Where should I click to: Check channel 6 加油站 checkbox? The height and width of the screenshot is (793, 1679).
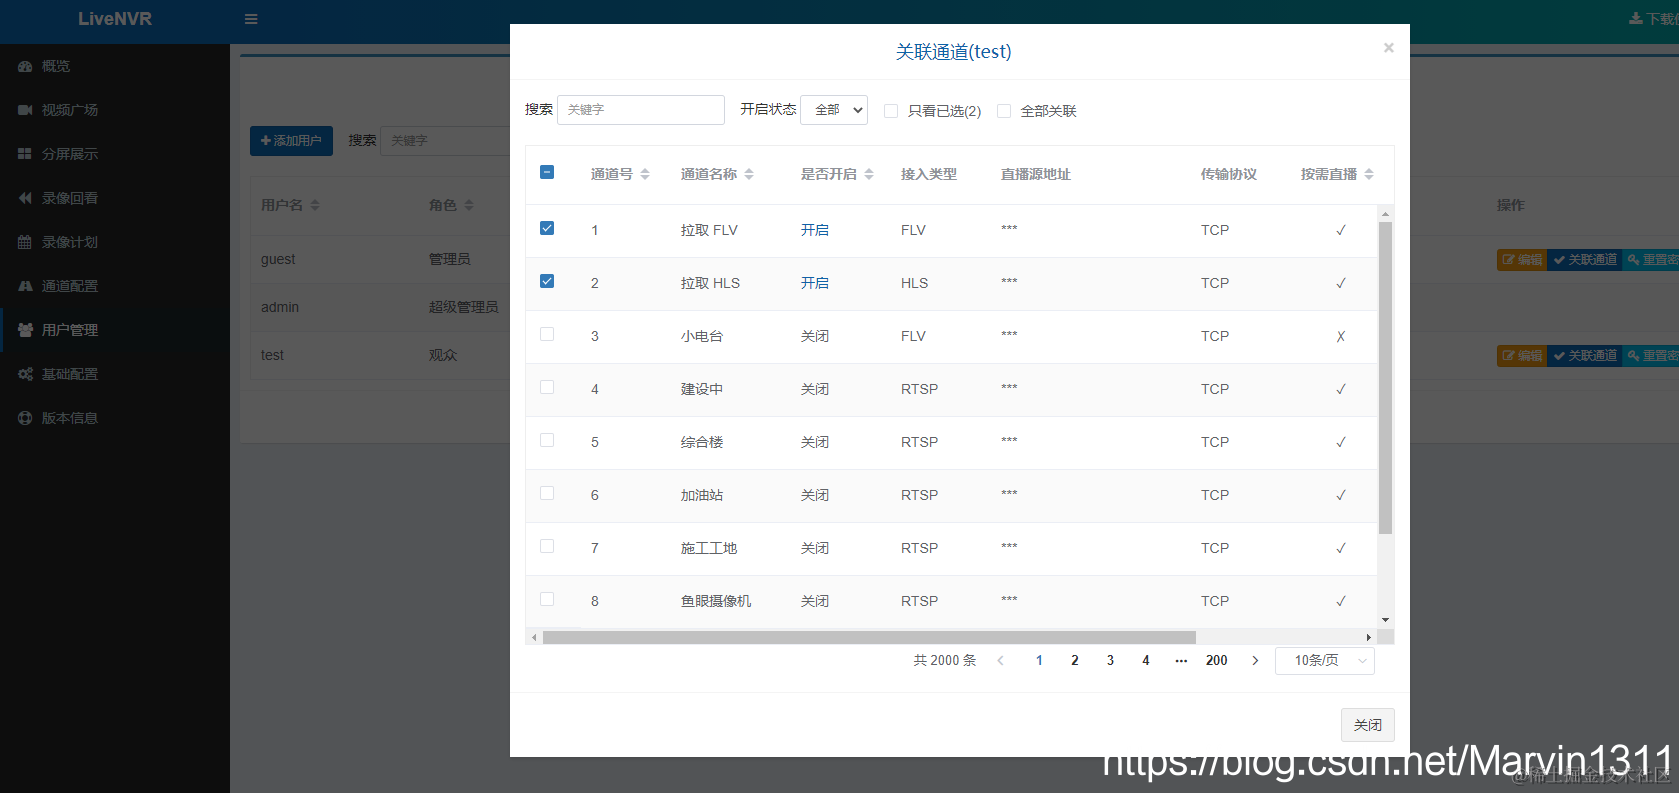coord(547,493)
